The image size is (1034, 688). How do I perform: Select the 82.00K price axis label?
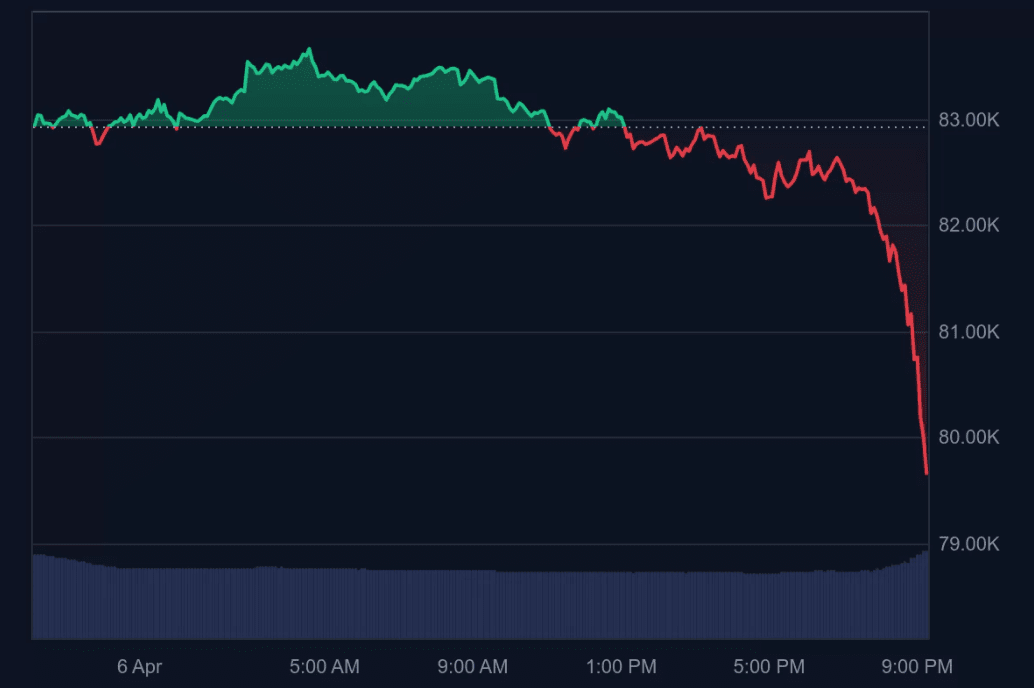click(x=968, y=225)
